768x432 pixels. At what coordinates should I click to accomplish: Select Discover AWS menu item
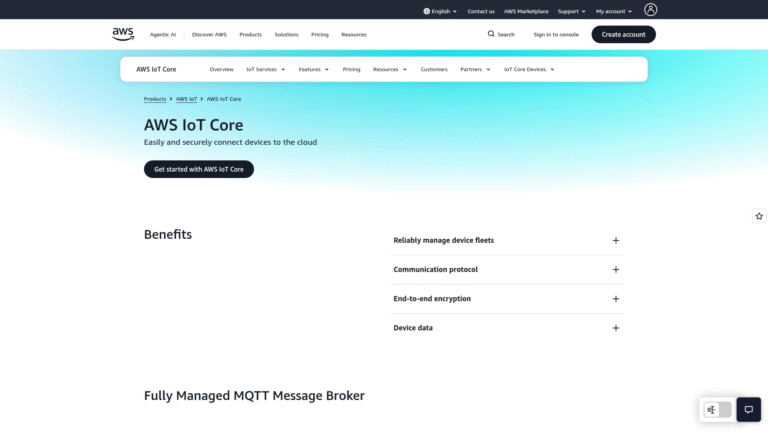209,35
